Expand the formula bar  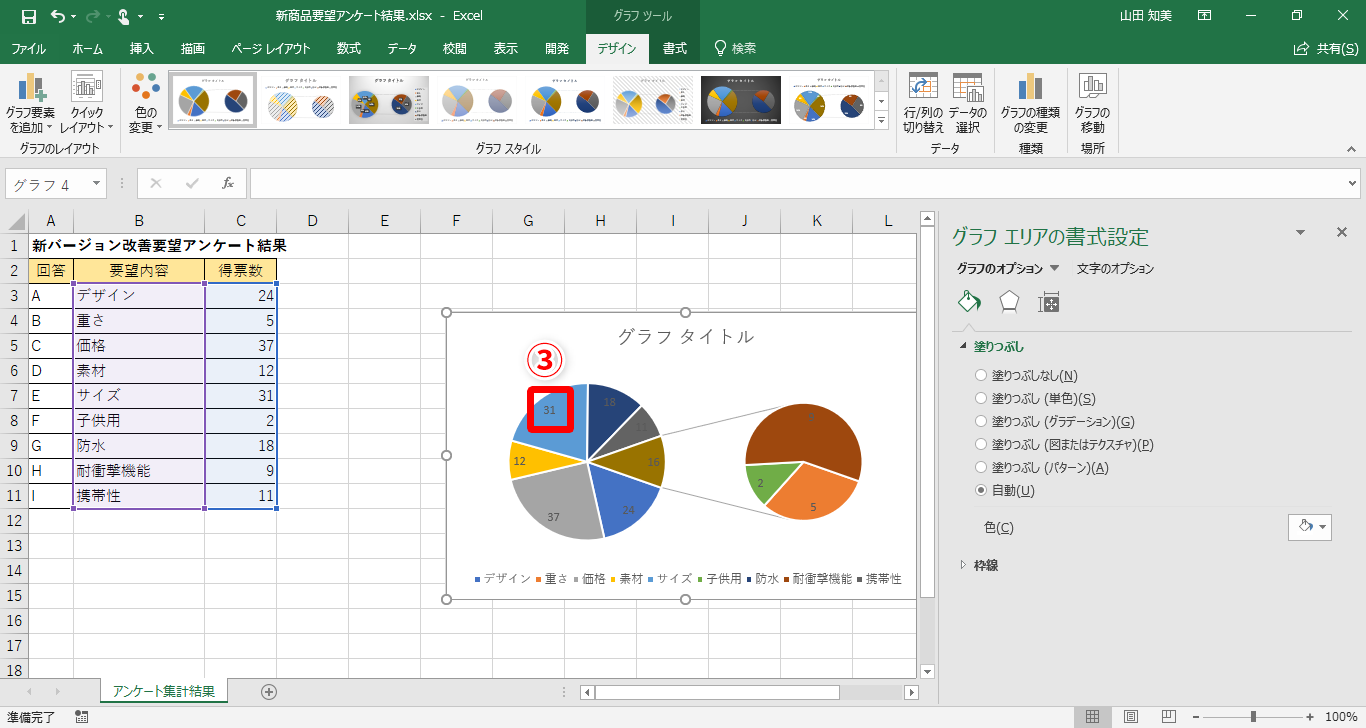click(x=1353, y=184)
